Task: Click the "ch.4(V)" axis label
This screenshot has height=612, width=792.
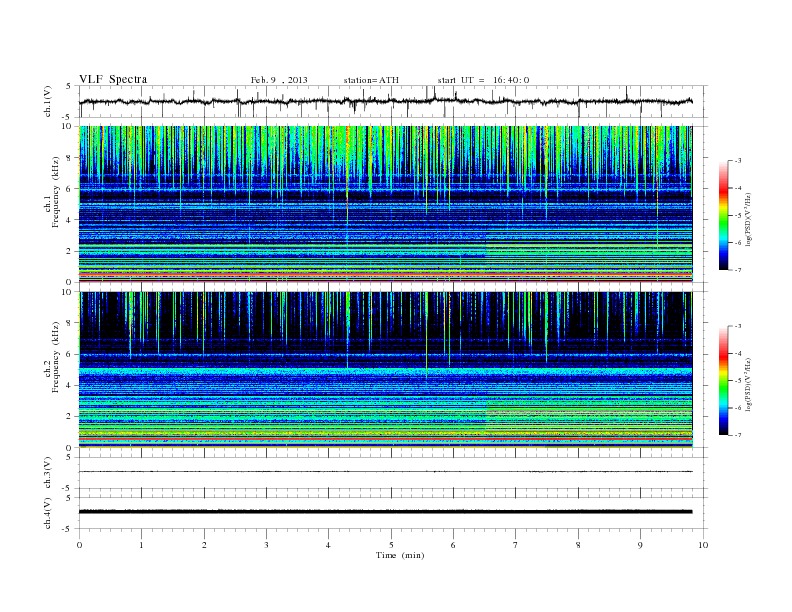Action: coord(48,513)
